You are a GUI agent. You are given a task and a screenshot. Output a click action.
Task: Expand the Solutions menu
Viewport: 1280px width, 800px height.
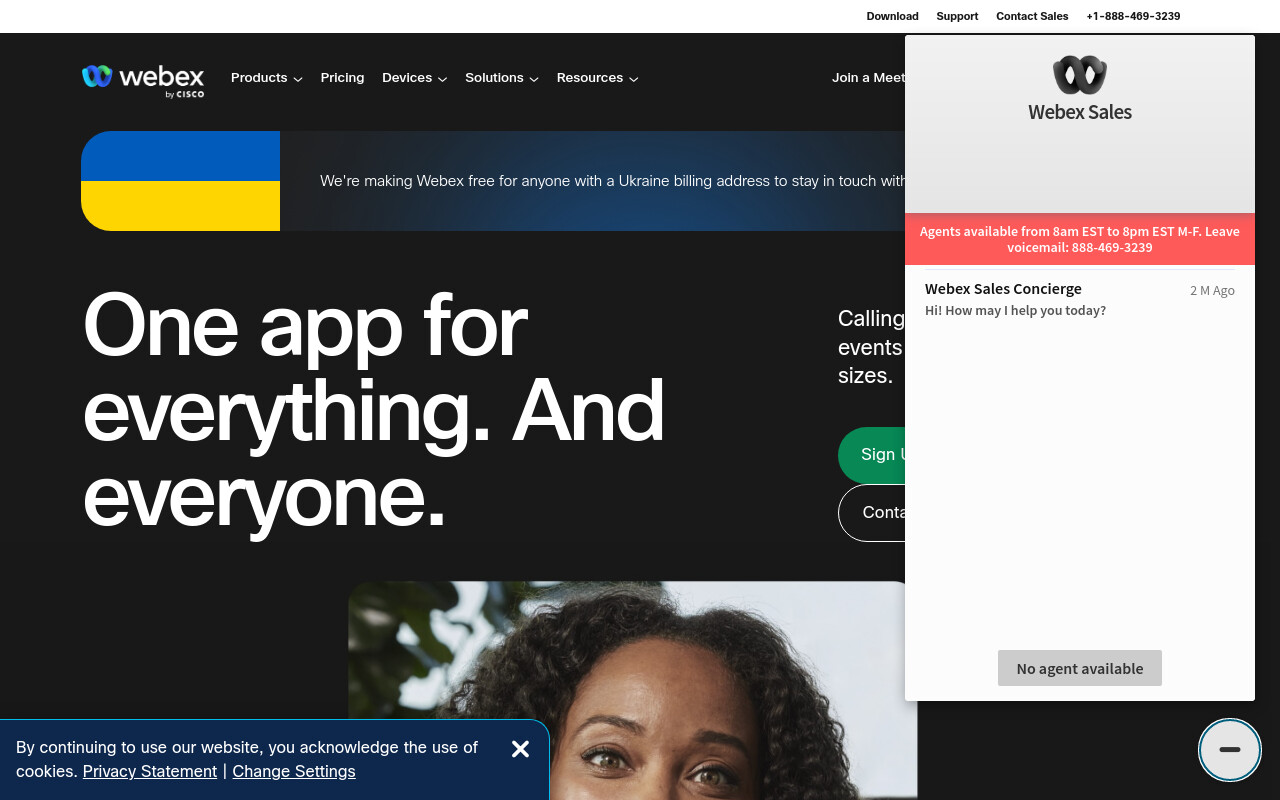pos(502,78)
